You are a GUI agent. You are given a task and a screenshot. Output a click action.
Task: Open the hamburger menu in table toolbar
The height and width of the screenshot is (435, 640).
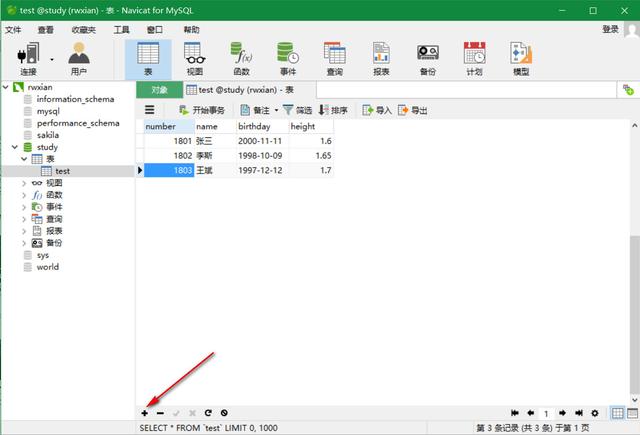[150, 110]
